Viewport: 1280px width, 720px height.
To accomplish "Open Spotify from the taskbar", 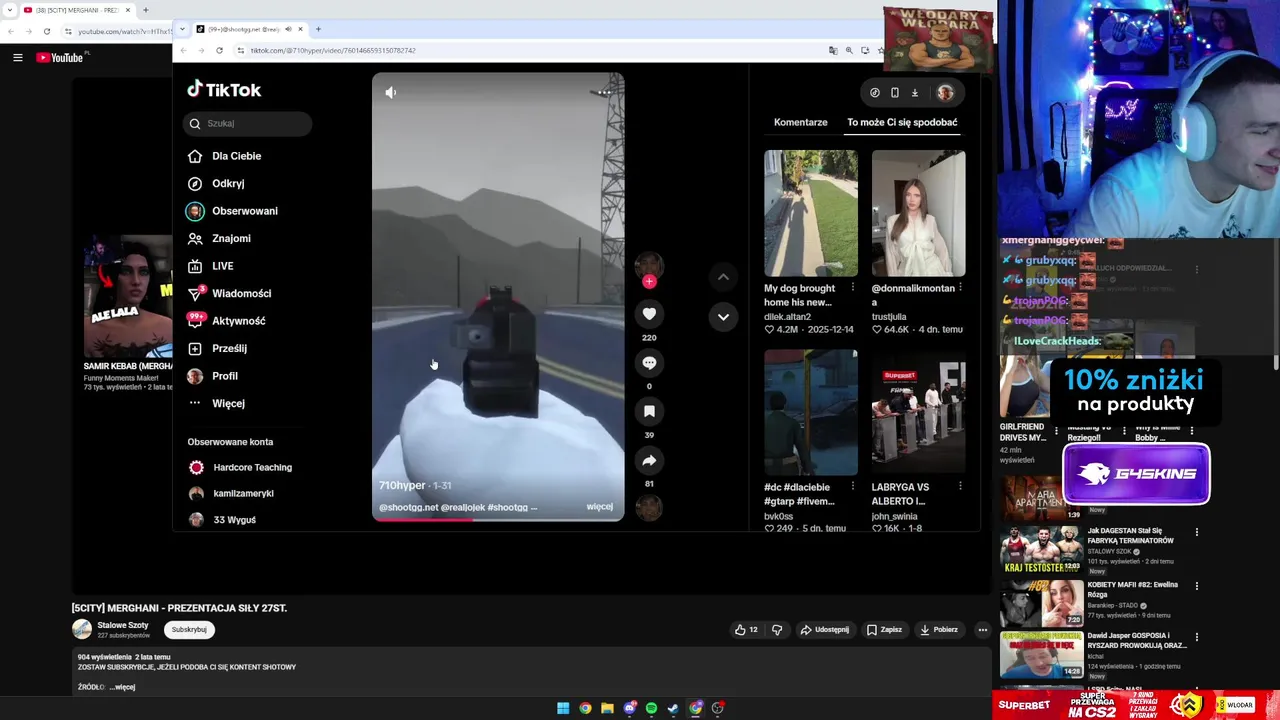I will [651, 708].
